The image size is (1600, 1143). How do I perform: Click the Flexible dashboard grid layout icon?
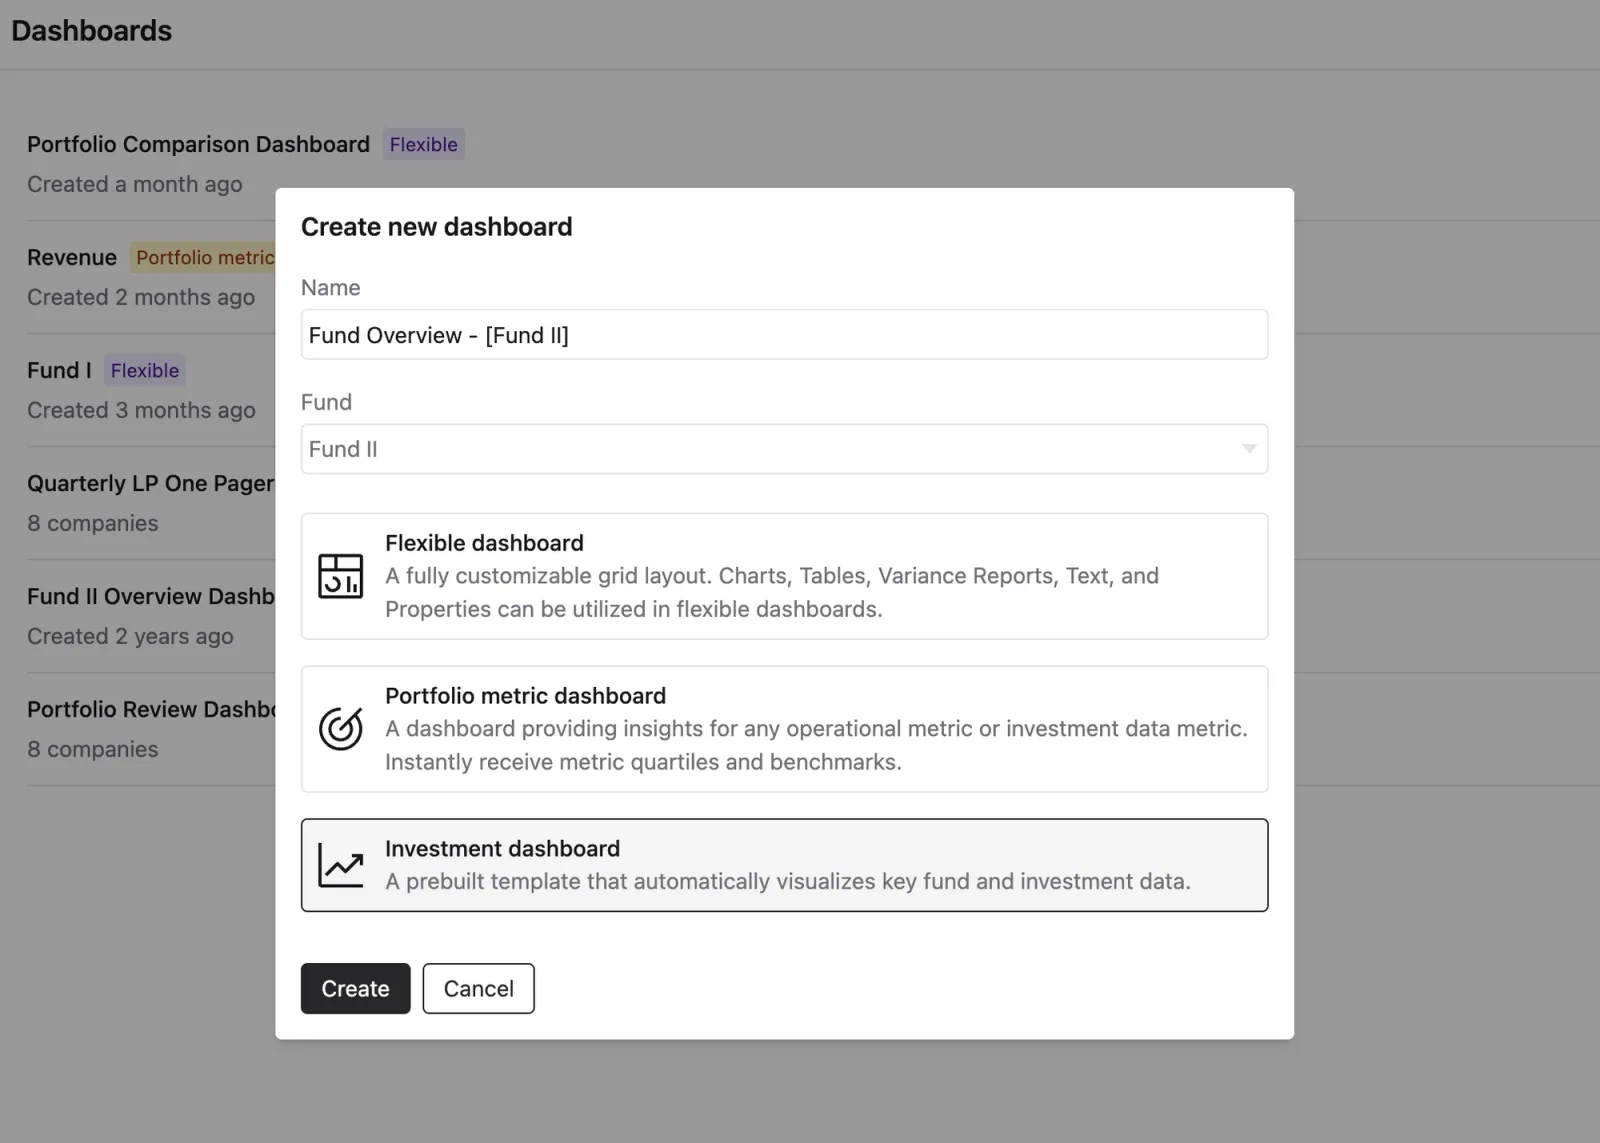(340, 576)
